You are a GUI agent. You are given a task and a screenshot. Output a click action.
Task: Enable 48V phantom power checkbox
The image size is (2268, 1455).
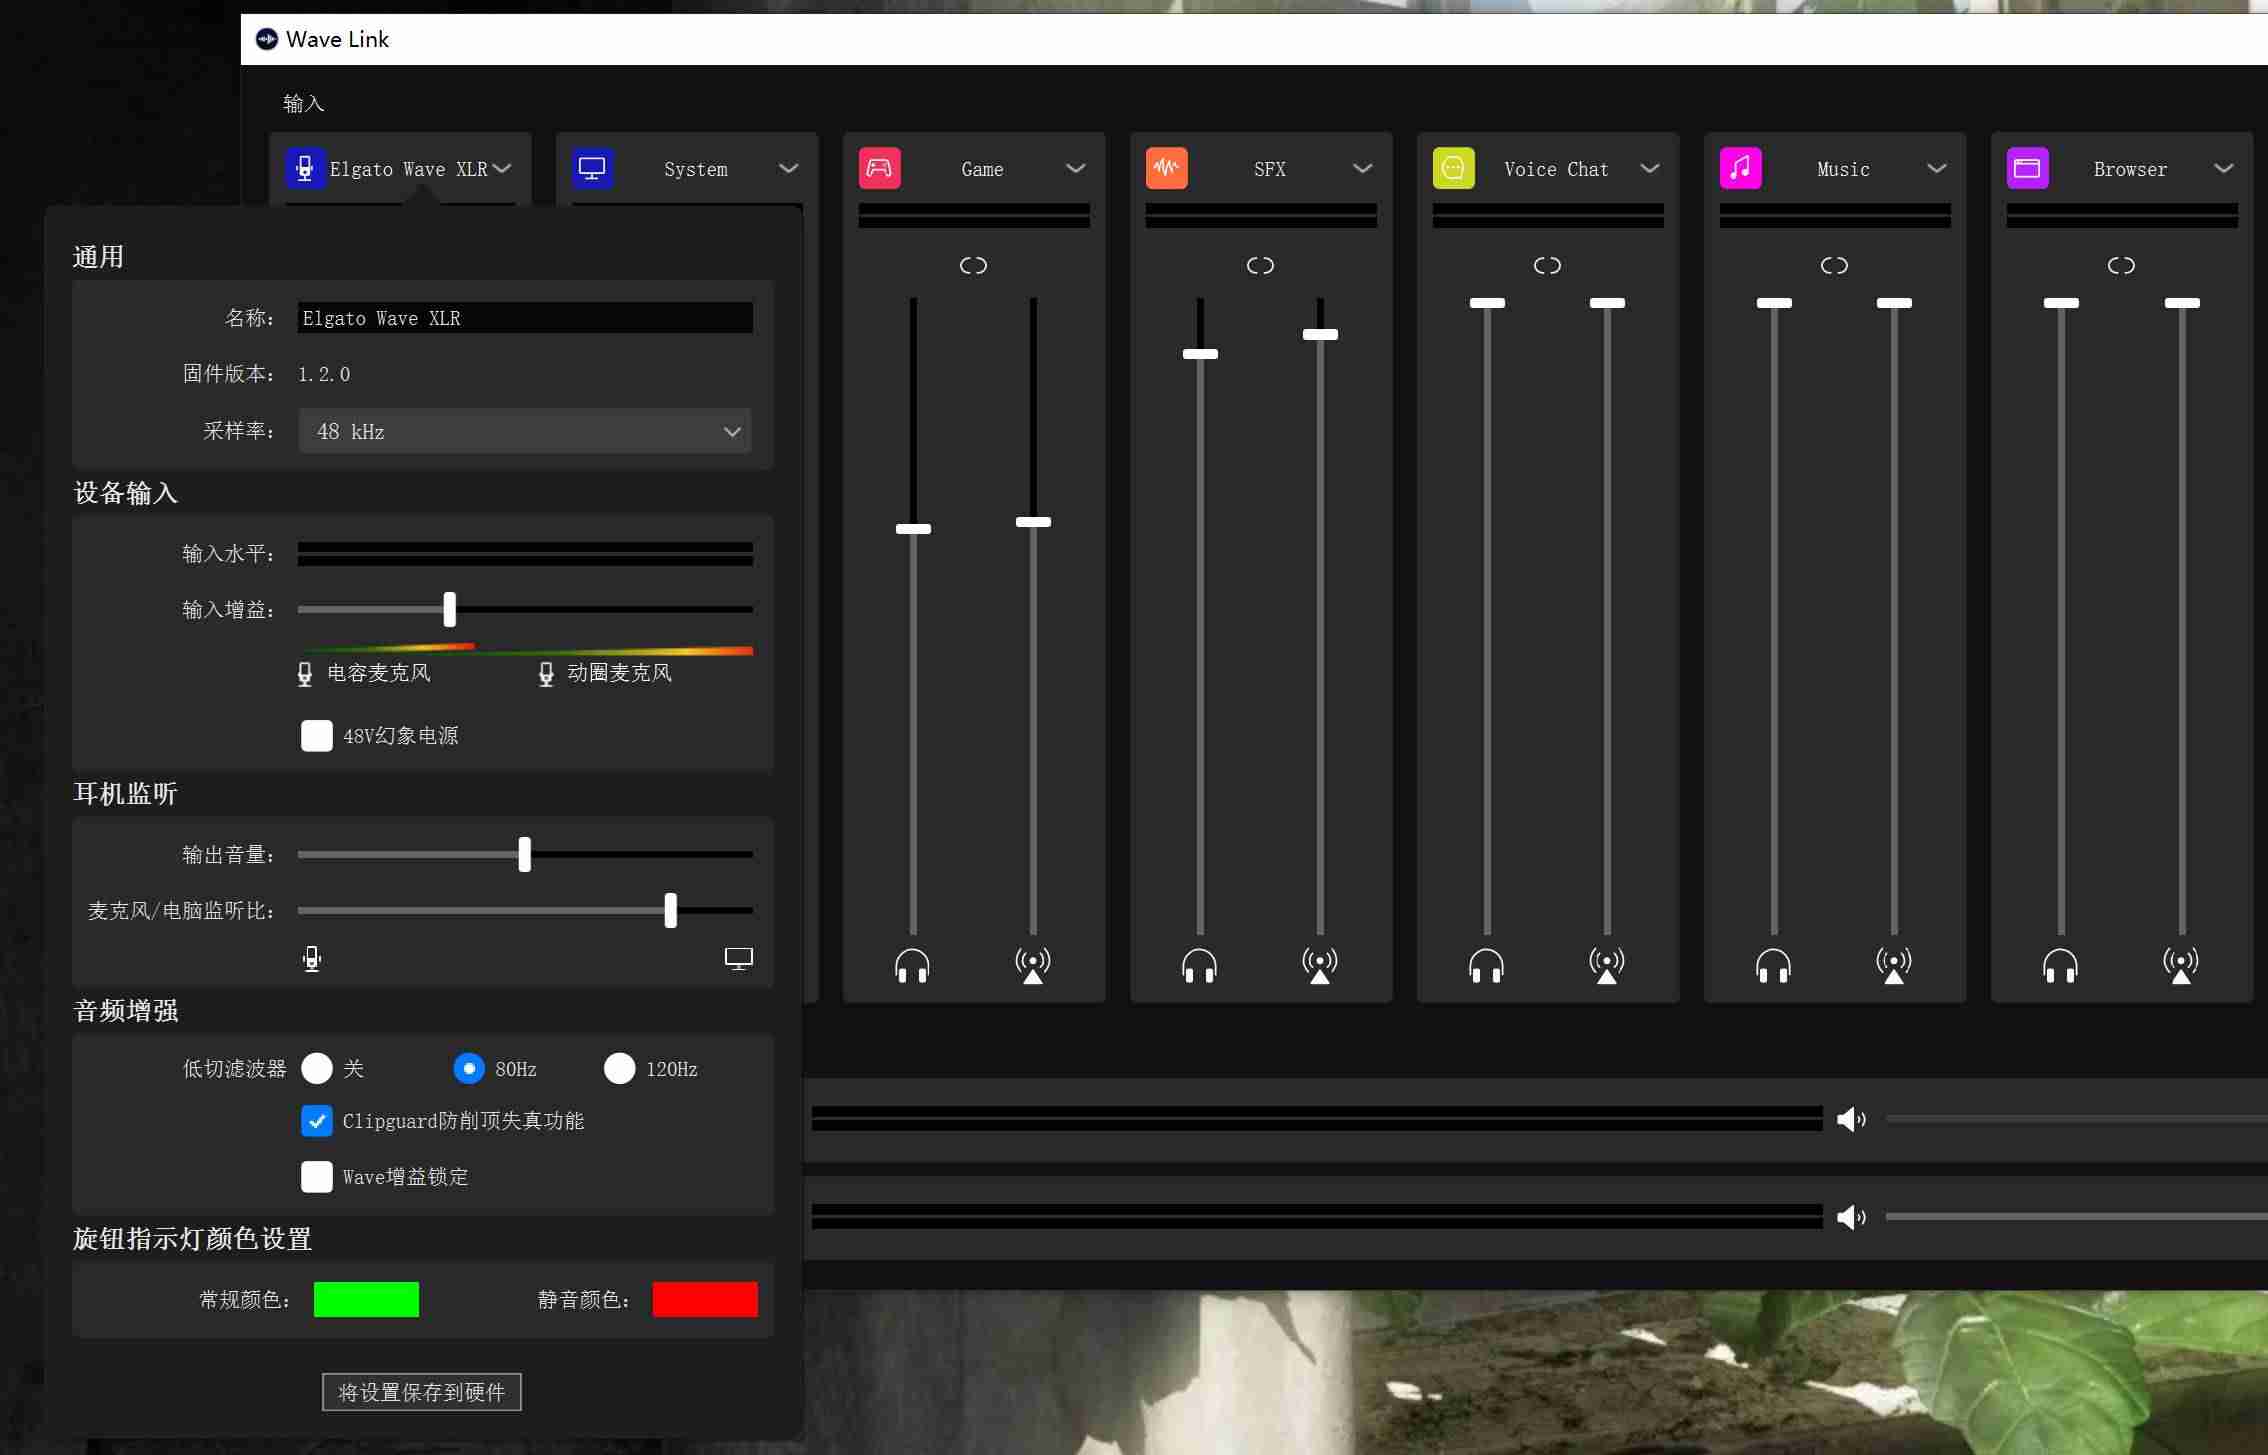317,735
